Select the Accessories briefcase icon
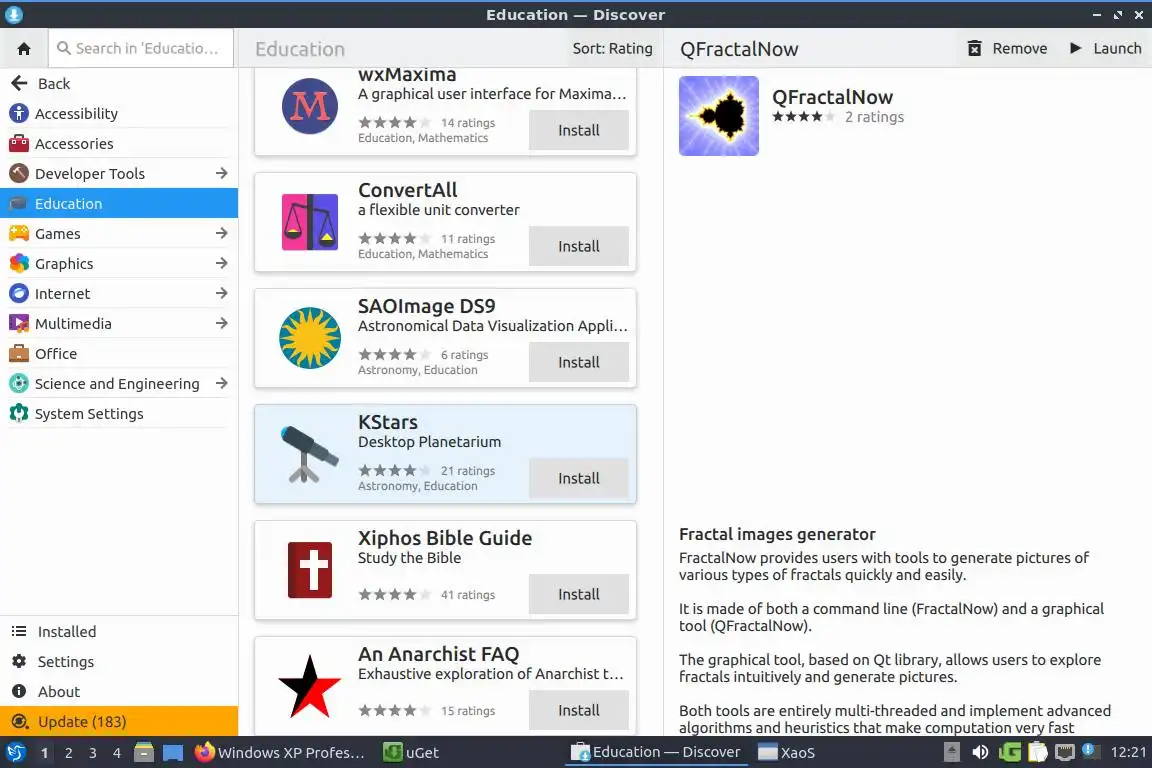 [18, 143]
